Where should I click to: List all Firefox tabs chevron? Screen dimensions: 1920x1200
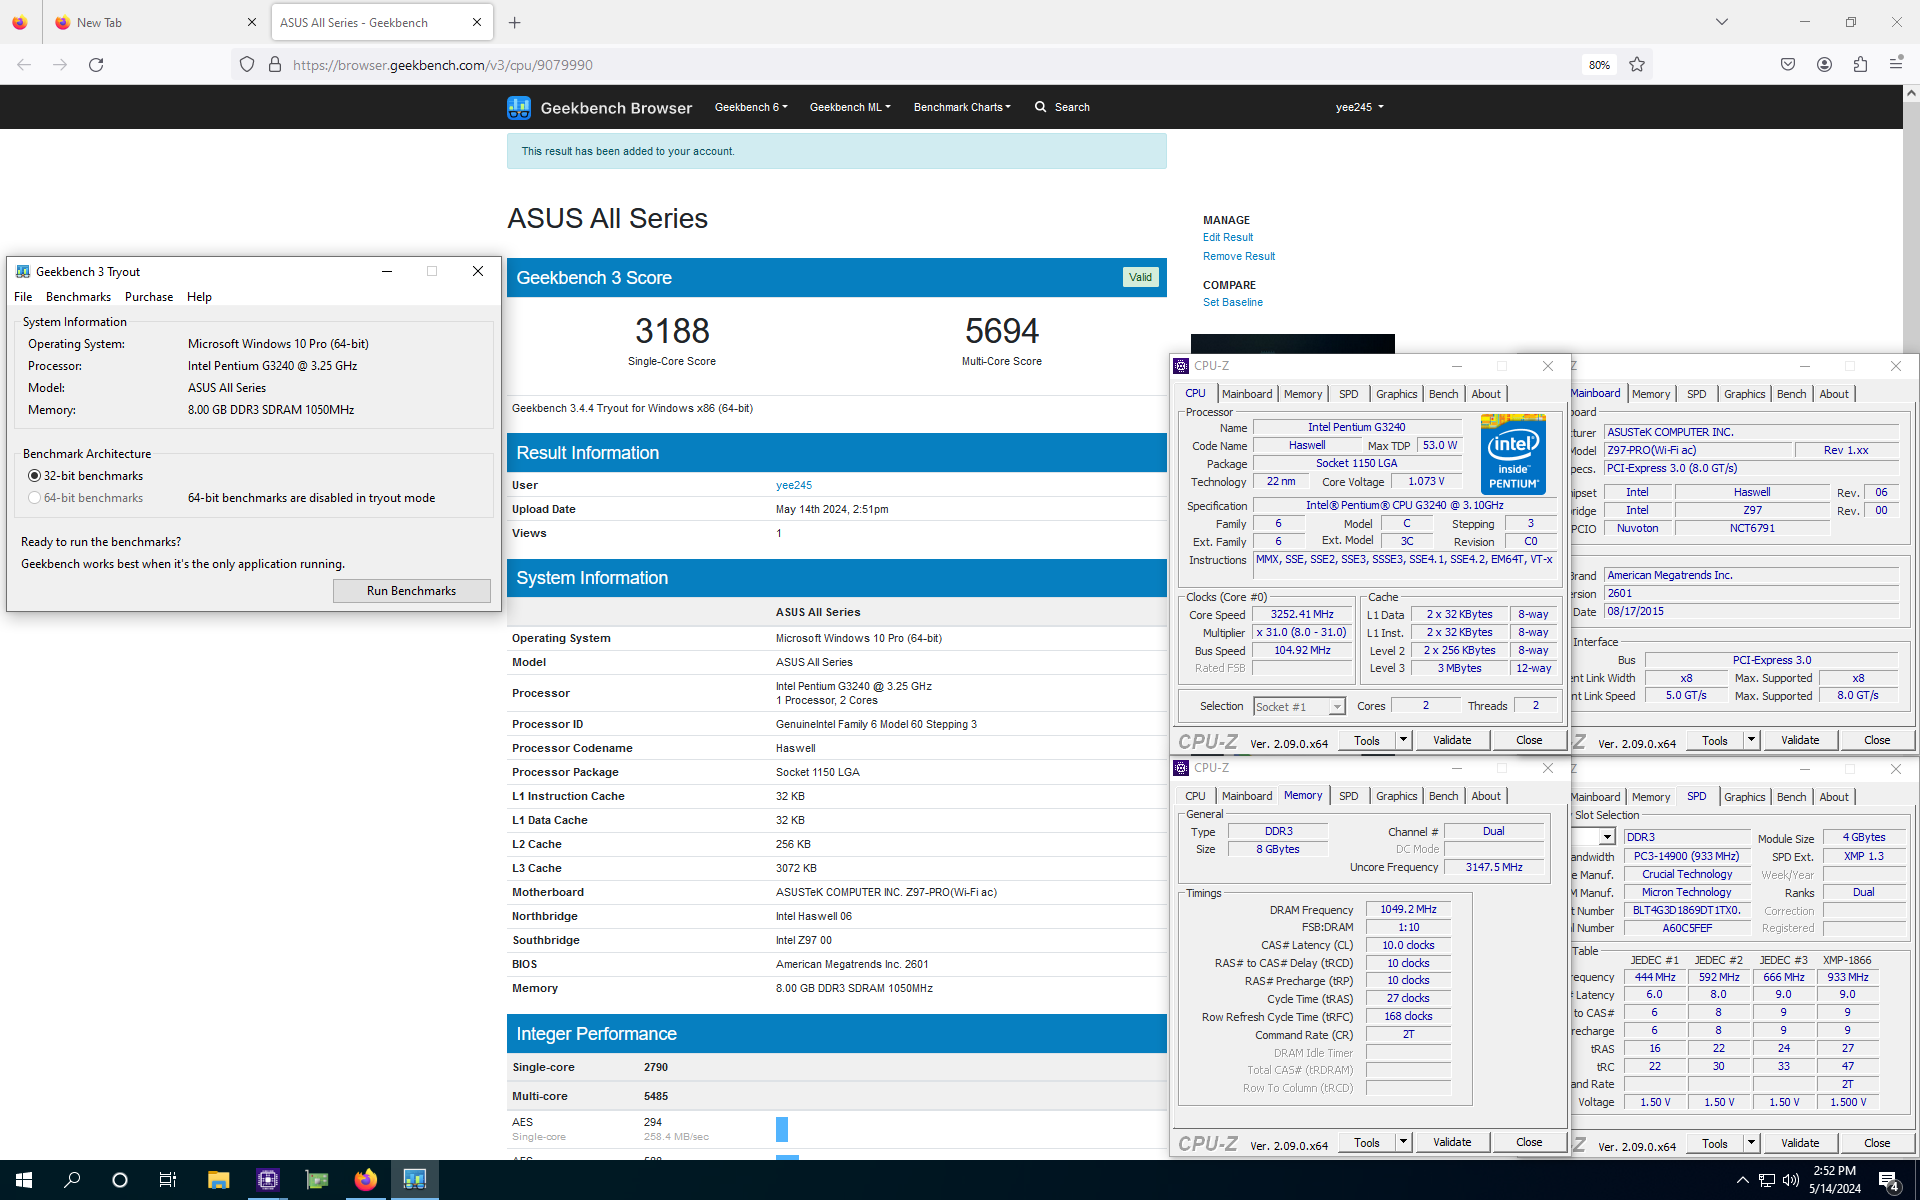1721,22
